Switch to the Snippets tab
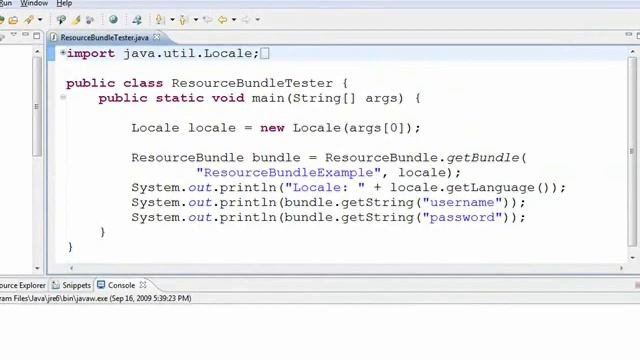 (71, 285)
